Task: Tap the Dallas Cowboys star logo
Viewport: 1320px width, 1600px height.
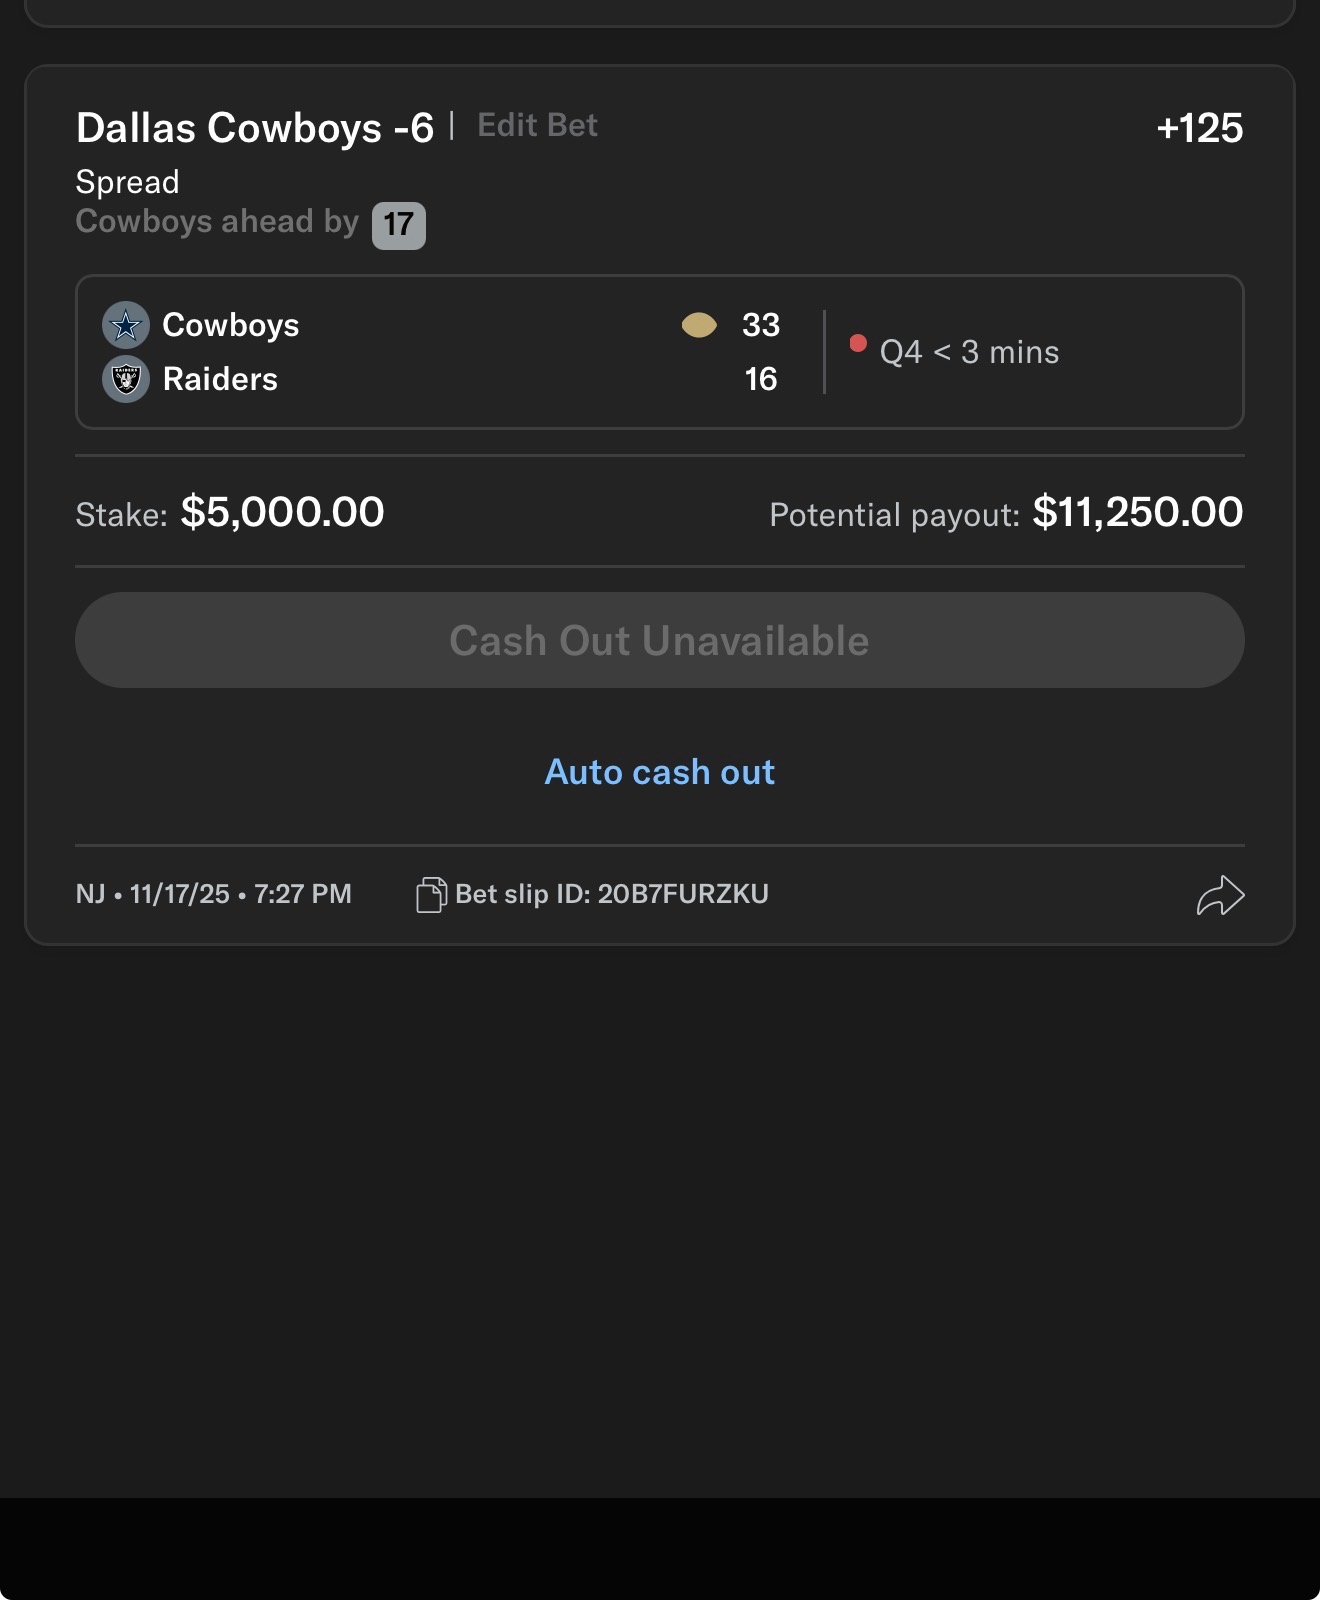Action: pos(126,325)
